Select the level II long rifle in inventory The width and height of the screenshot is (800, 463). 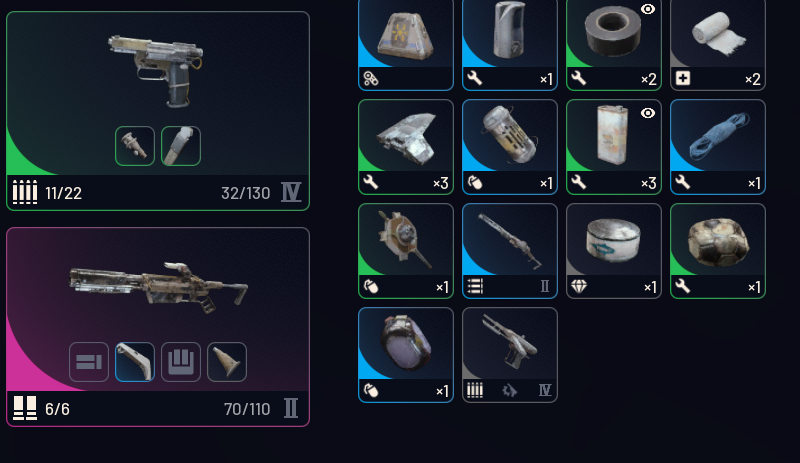coord(510,251)
